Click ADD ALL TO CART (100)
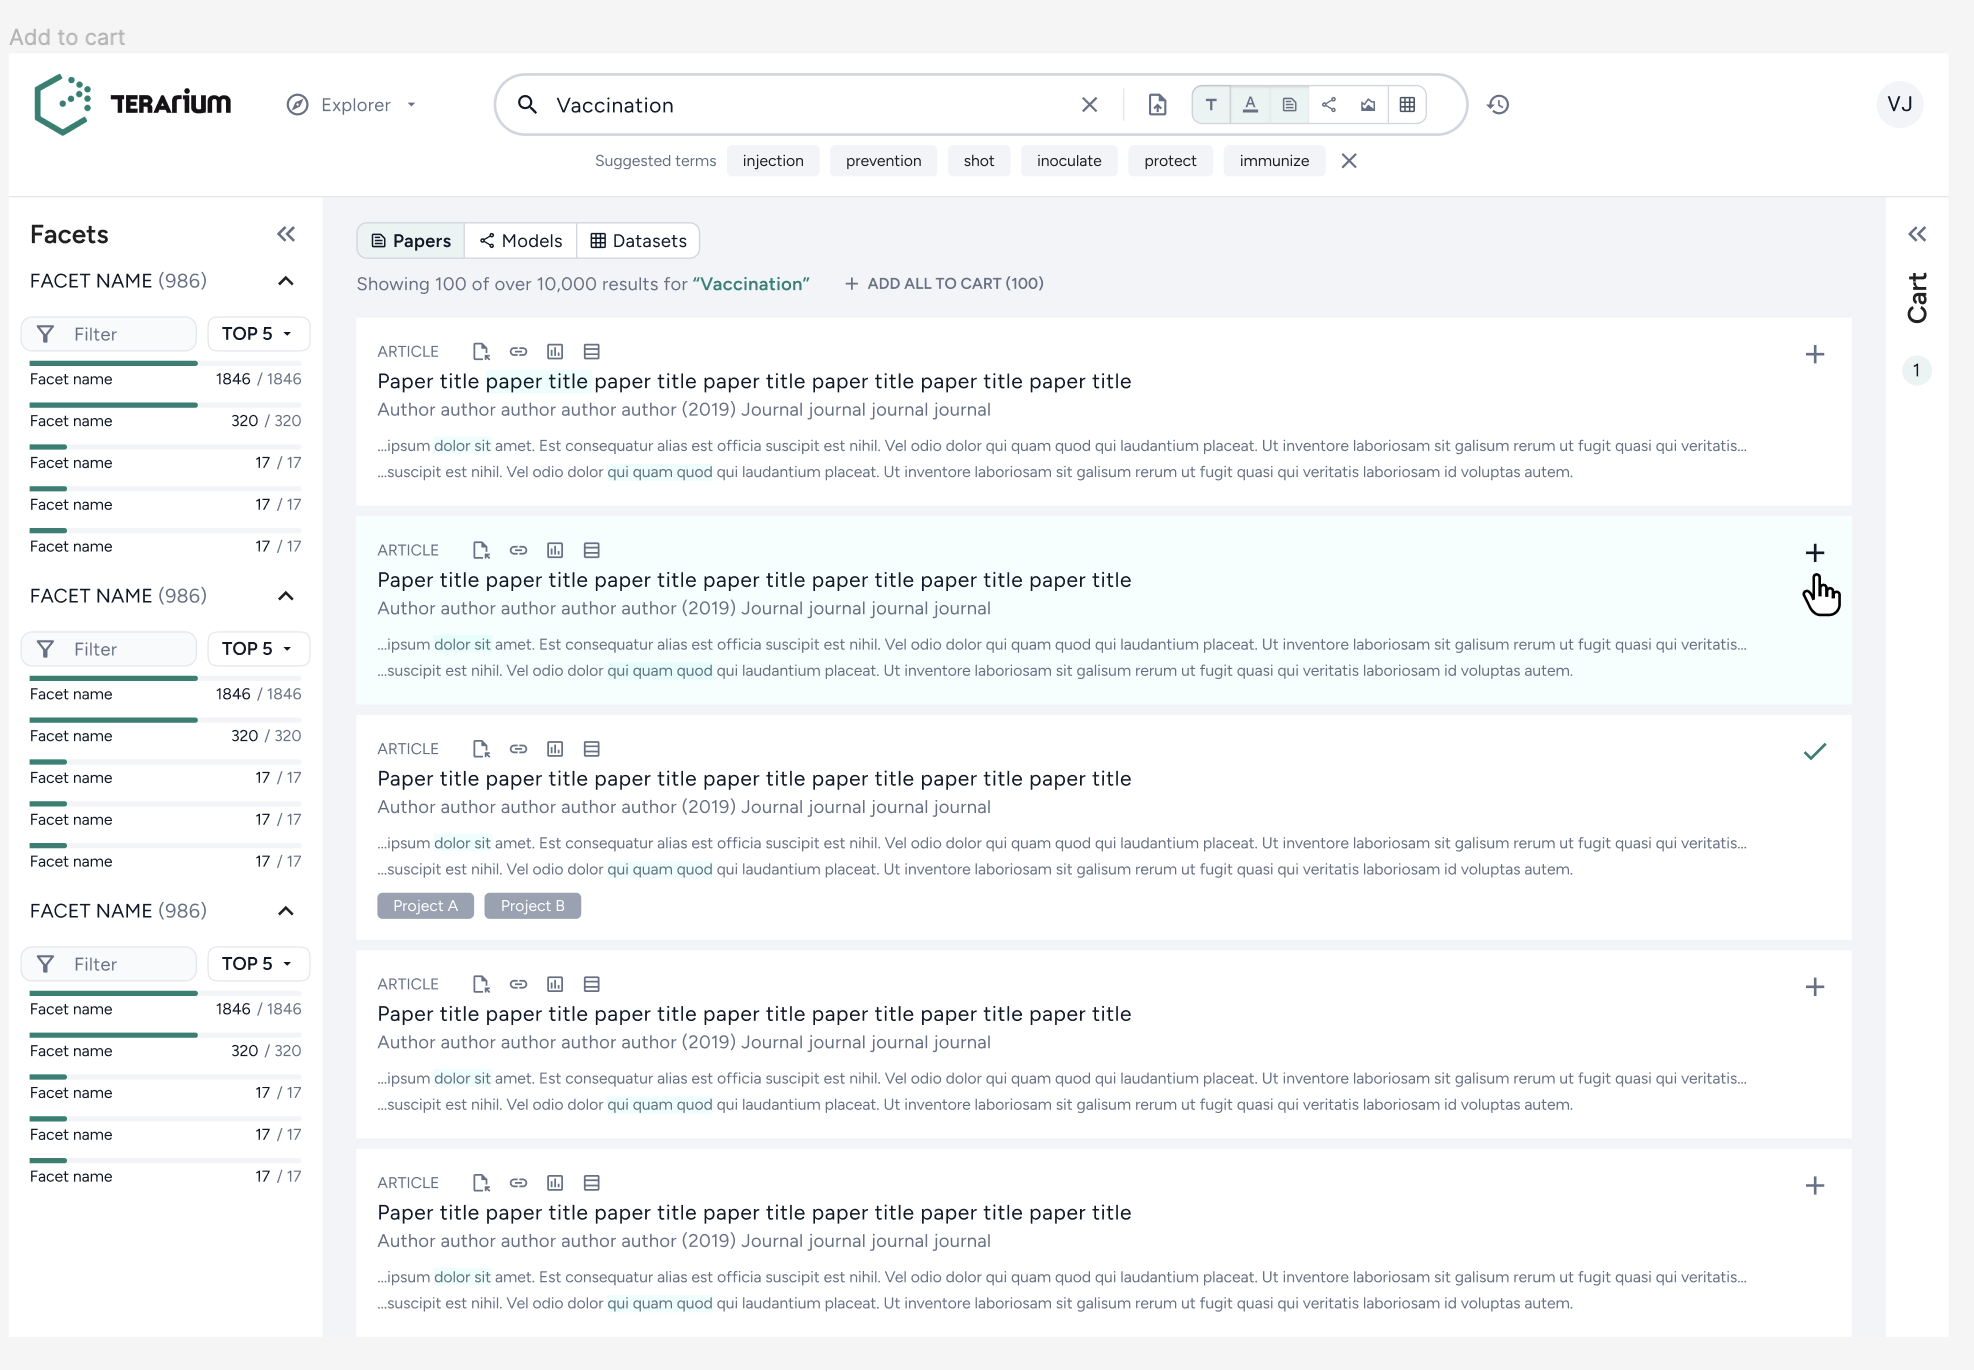This screenshot has width=1974, height=1370. coord(944,283)
